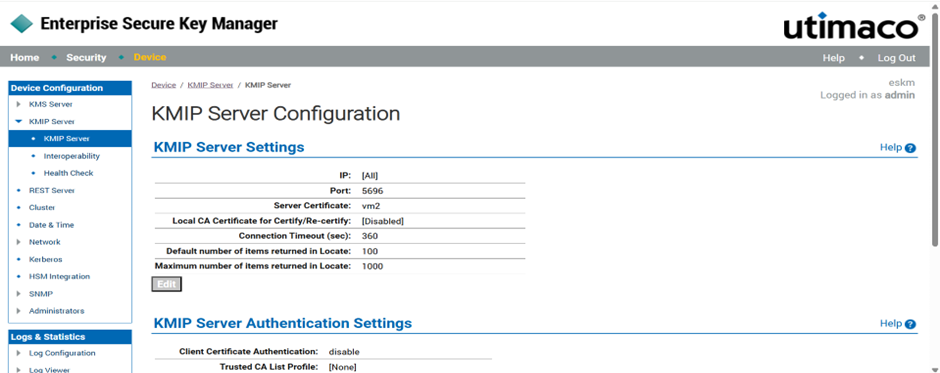The image size is (940, 373).
Task: Follow the KMIP Server breadcrumb link
Action: pos(210,85)
